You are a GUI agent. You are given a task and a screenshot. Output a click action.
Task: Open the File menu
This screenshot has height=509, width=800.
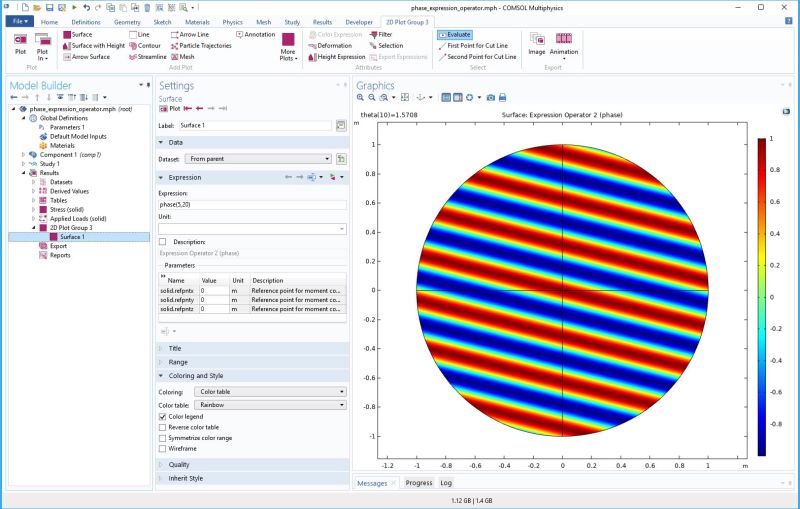pyautogui.click(x=20, y=21)
